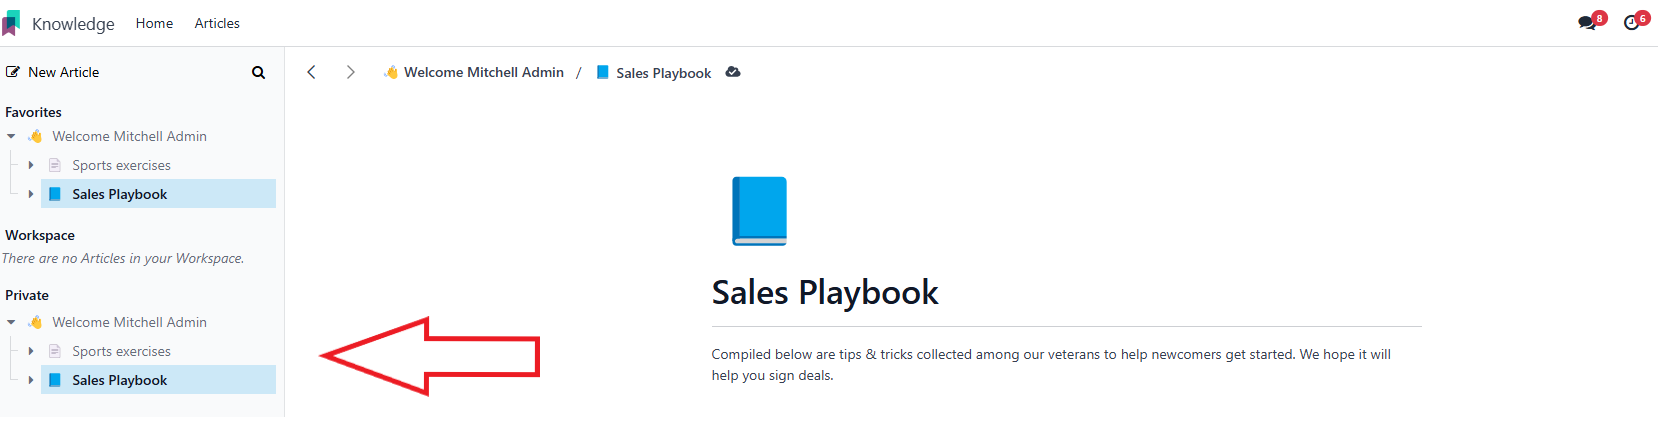Collapse Welcome Mitchell Admin under Private

(11, 322)
